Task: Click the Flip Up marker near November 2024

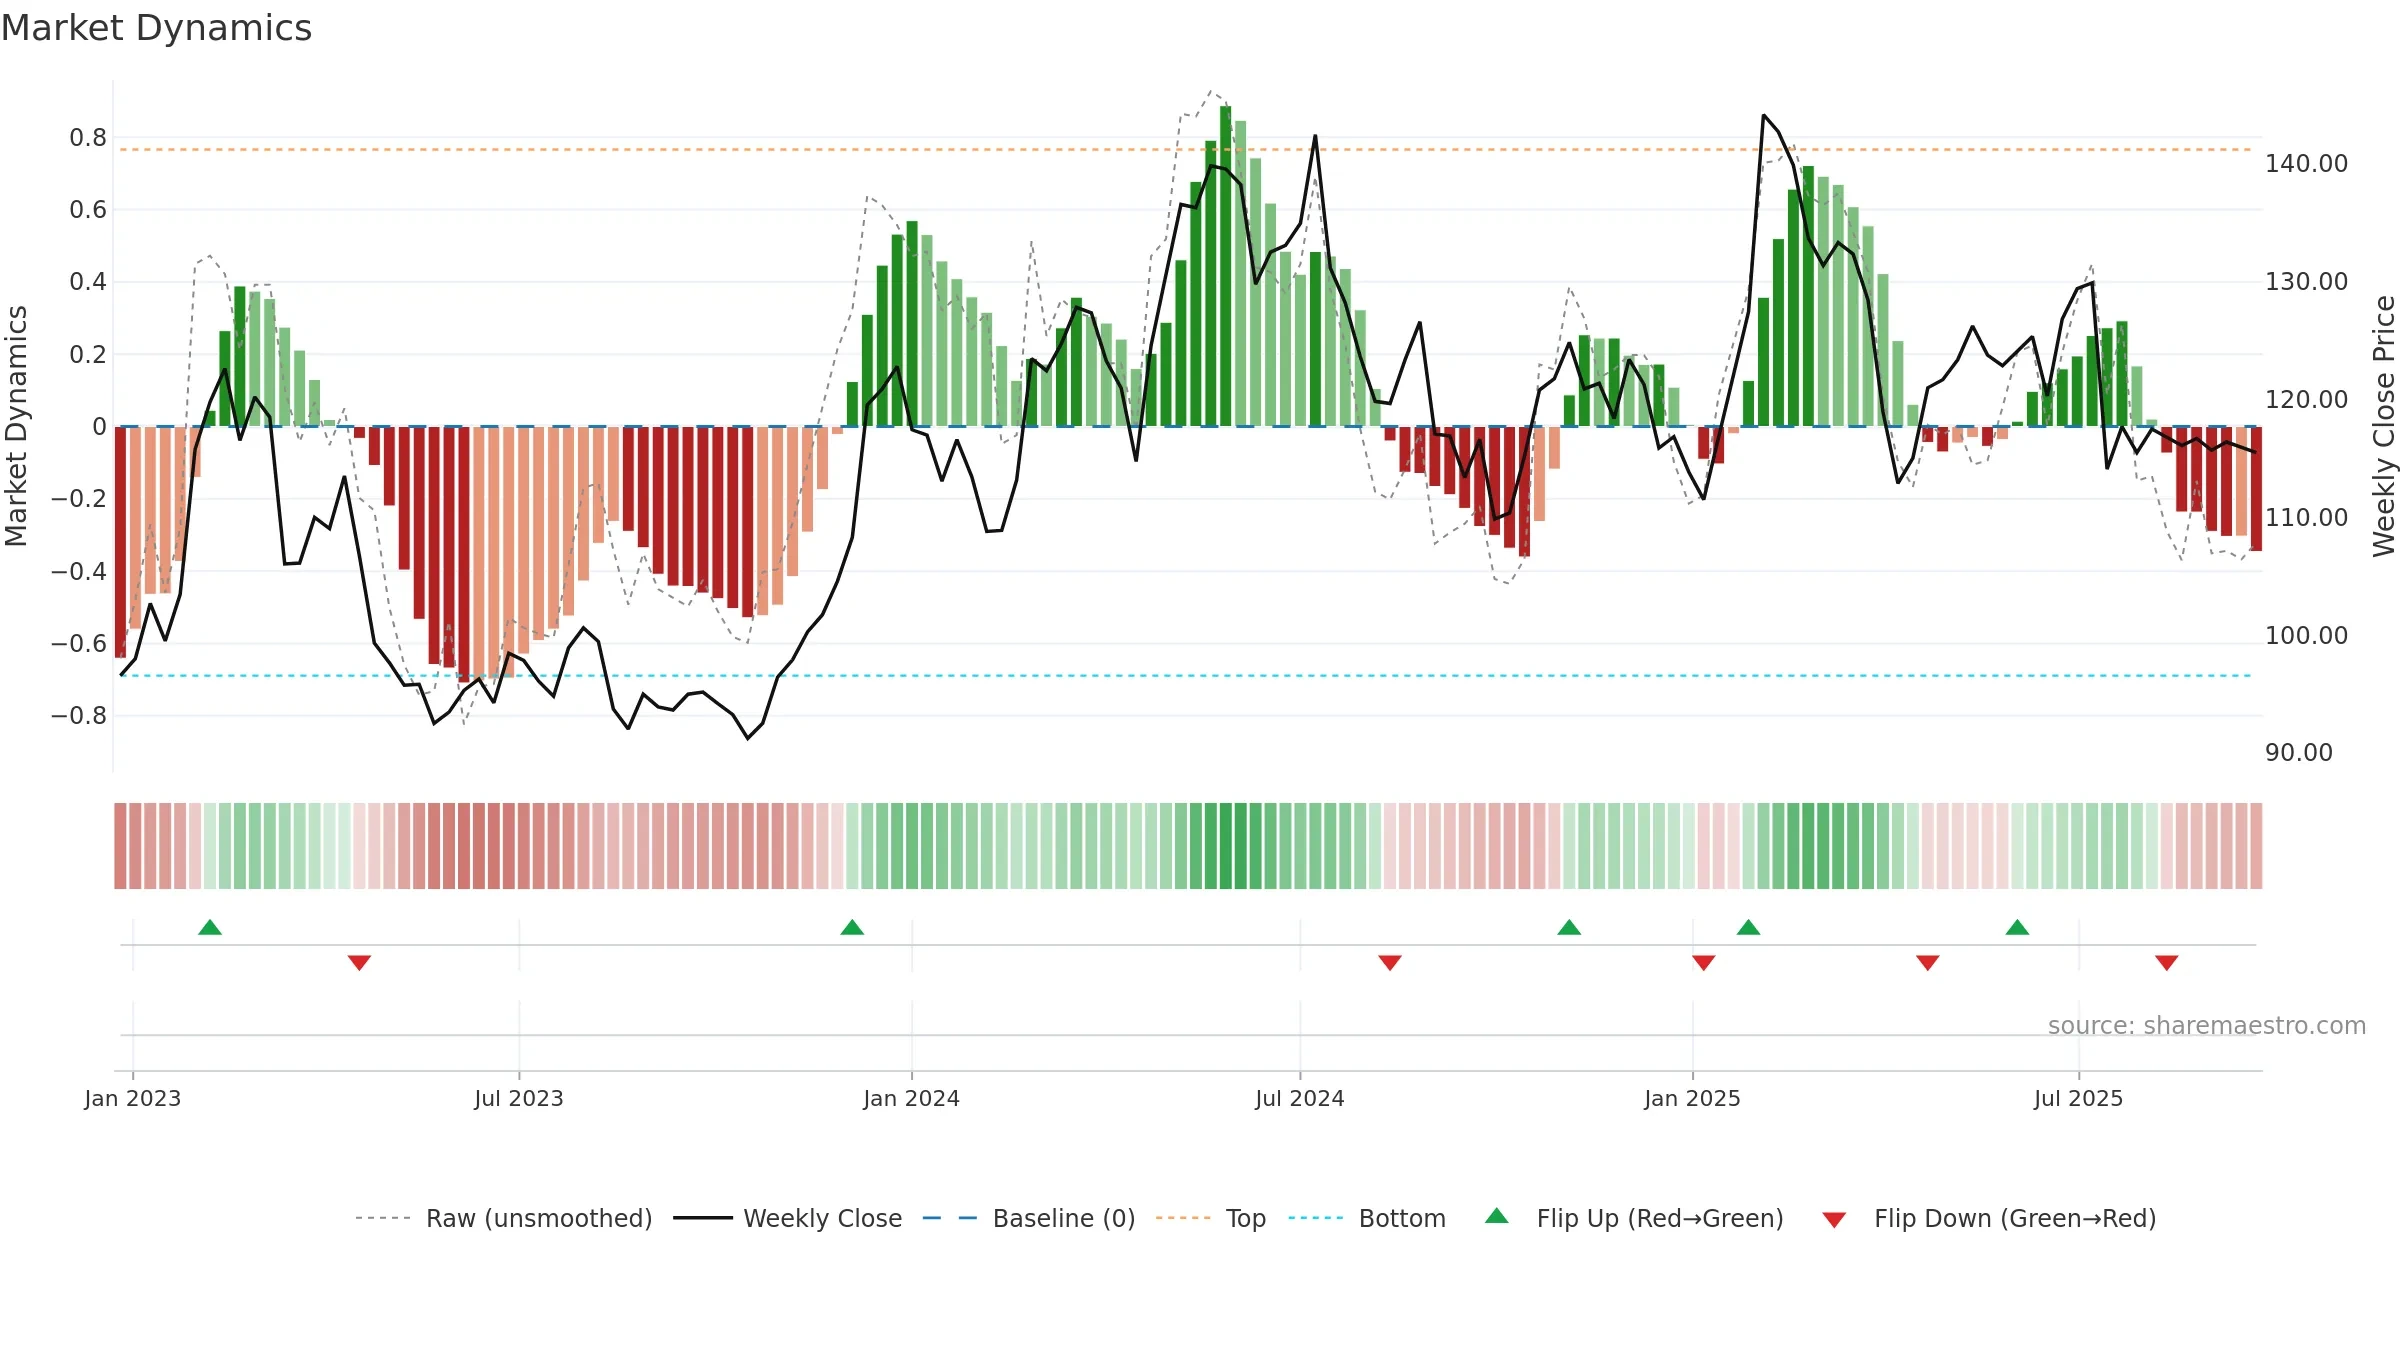Action: (x=1569, y=928)
